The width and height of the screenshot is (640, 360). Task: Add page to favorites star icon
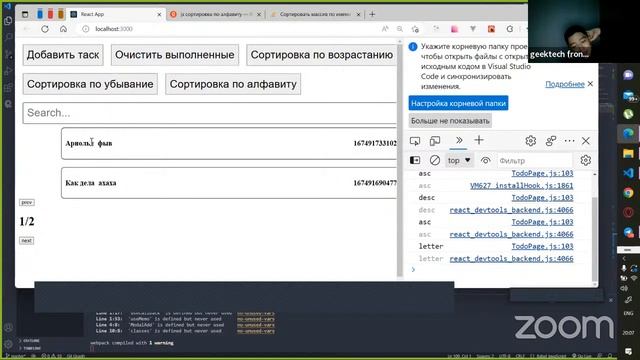tap(415, 29)
